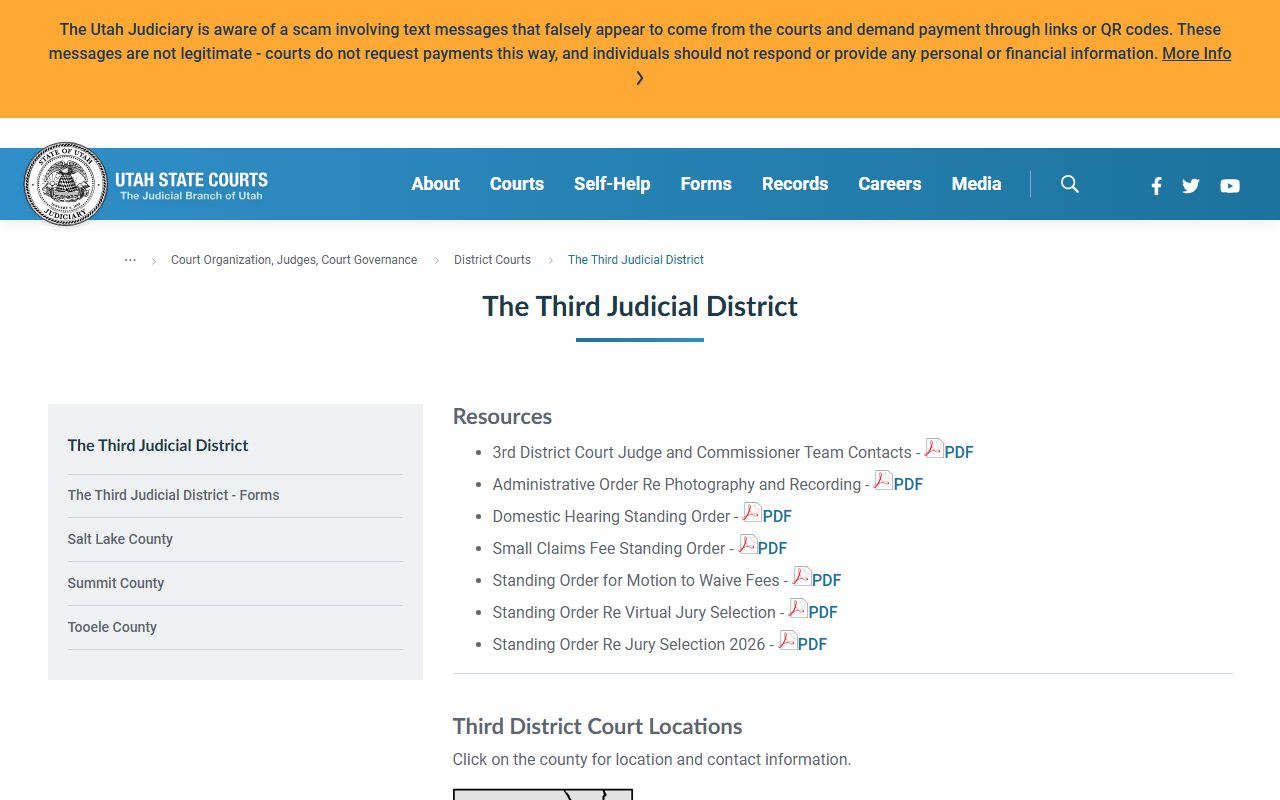Expand the breadcrumb ellipsis
Image resolution: width=1280 pixels, height=800 pixels.
(130, 260)
